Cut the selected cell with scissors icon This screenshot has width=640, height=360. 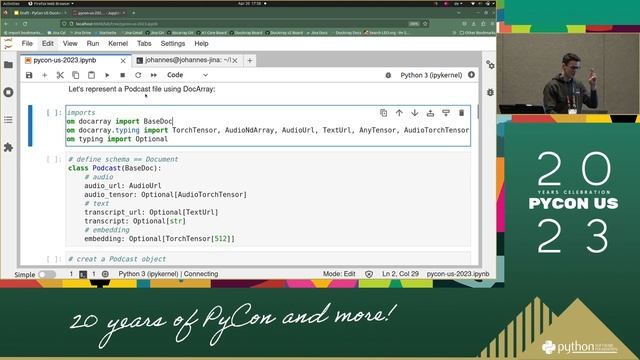pos(60,75)
